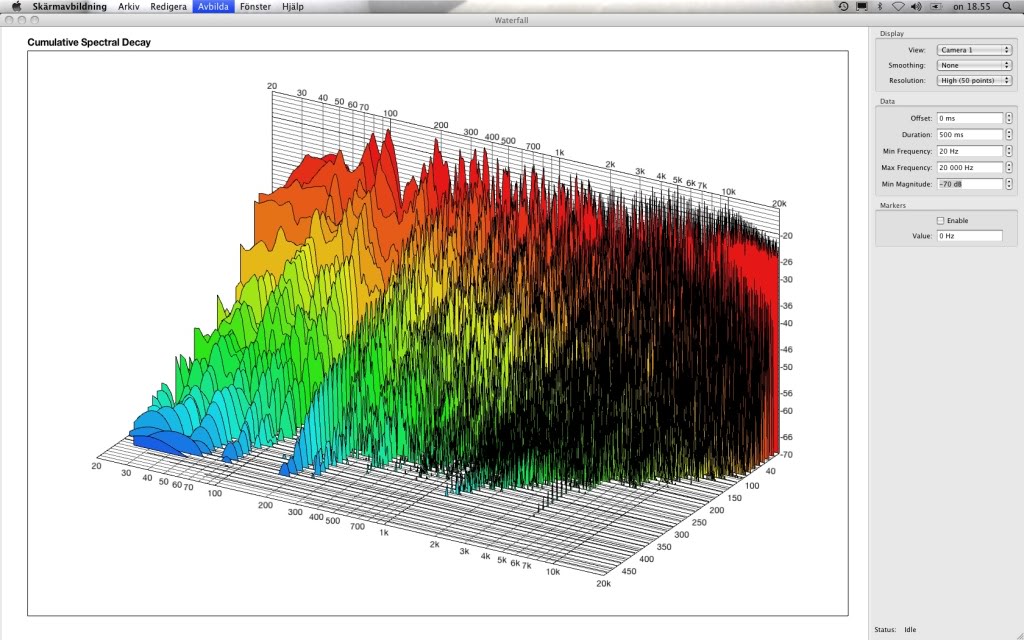Show the clock reading on 18.55
Image resolution: width=1024 pixels, height=640 pixels.
[971, 7]
